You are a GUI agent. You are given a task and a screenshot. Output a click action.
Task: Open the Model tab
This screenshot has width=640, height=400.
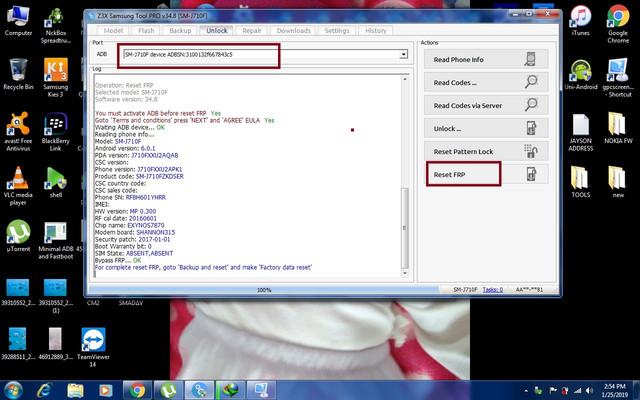click(113, 31)
